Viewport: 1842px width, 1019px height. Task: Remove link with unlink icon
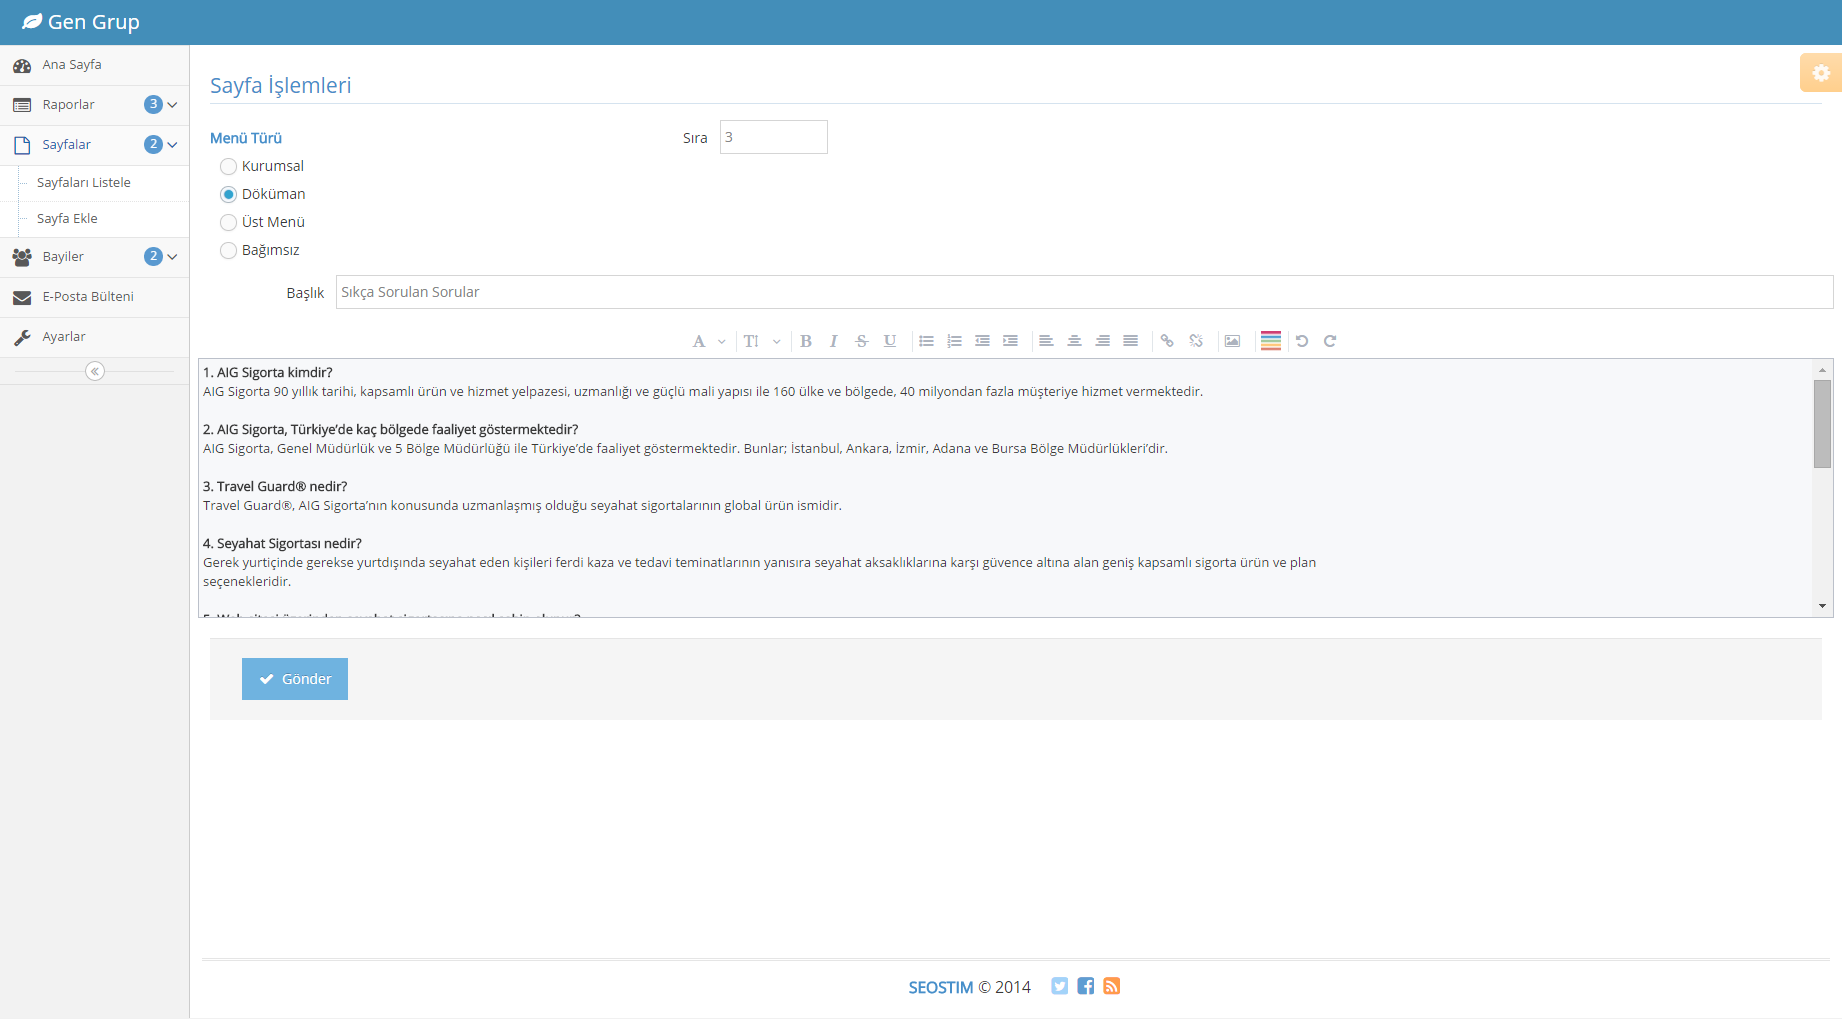point(1196,341)
